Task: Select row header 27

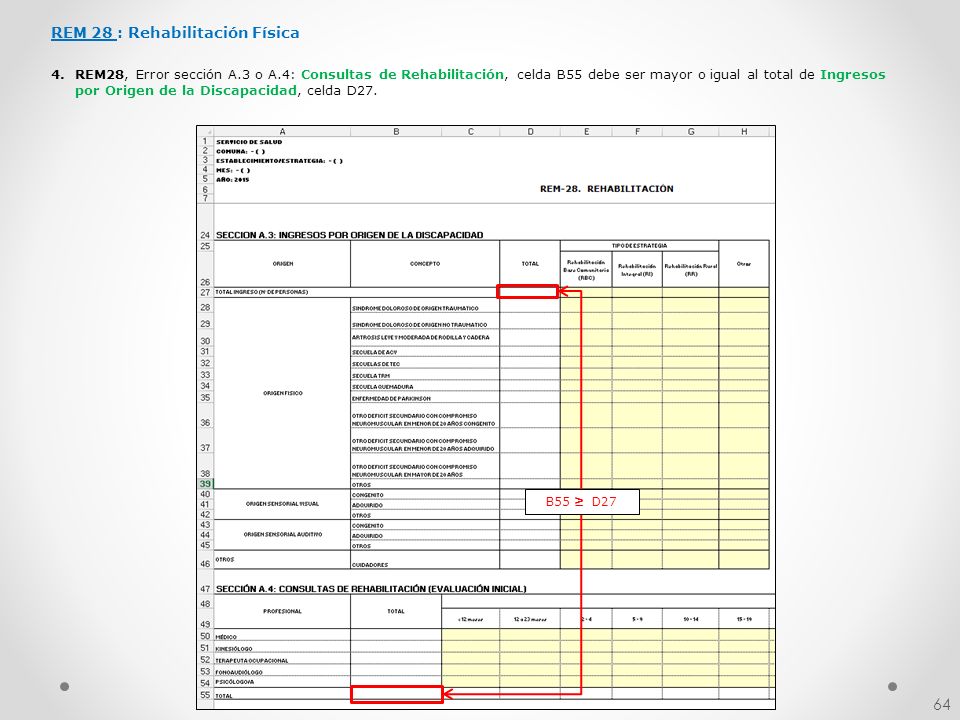Action: click(x=205, y=293)
